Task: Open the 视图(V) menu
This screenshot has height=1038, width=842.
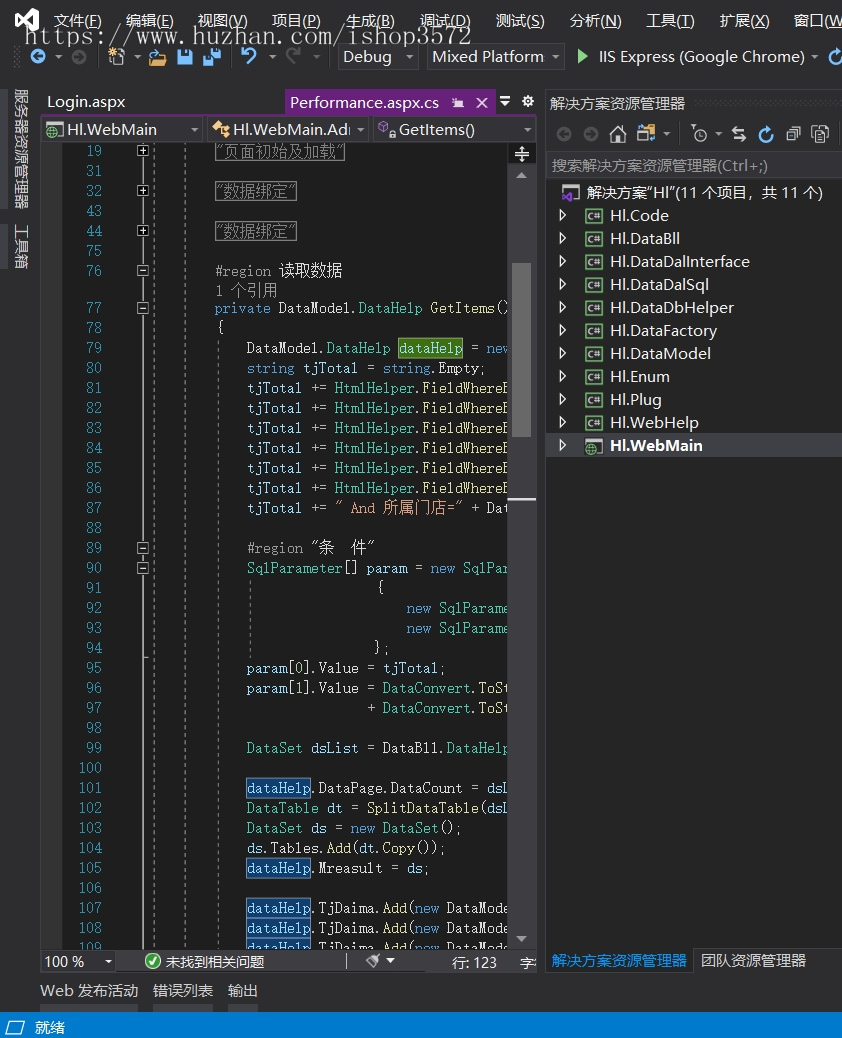Action: [222, 21]
